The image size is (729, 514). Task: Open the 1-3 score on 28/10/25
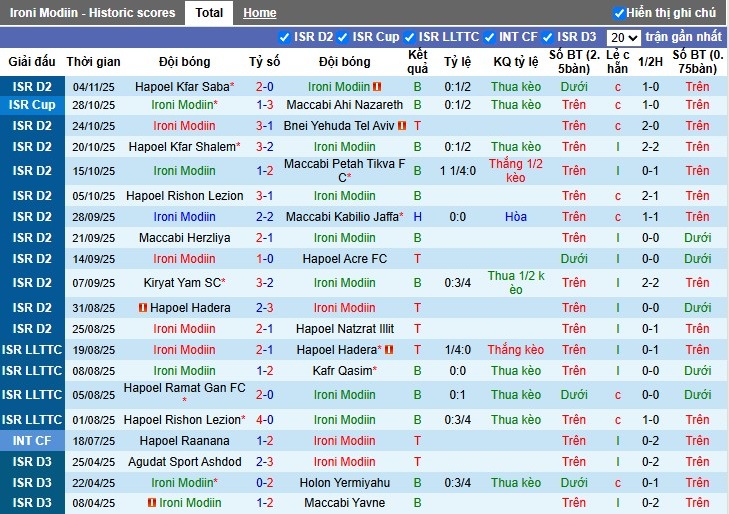[265, 105]
